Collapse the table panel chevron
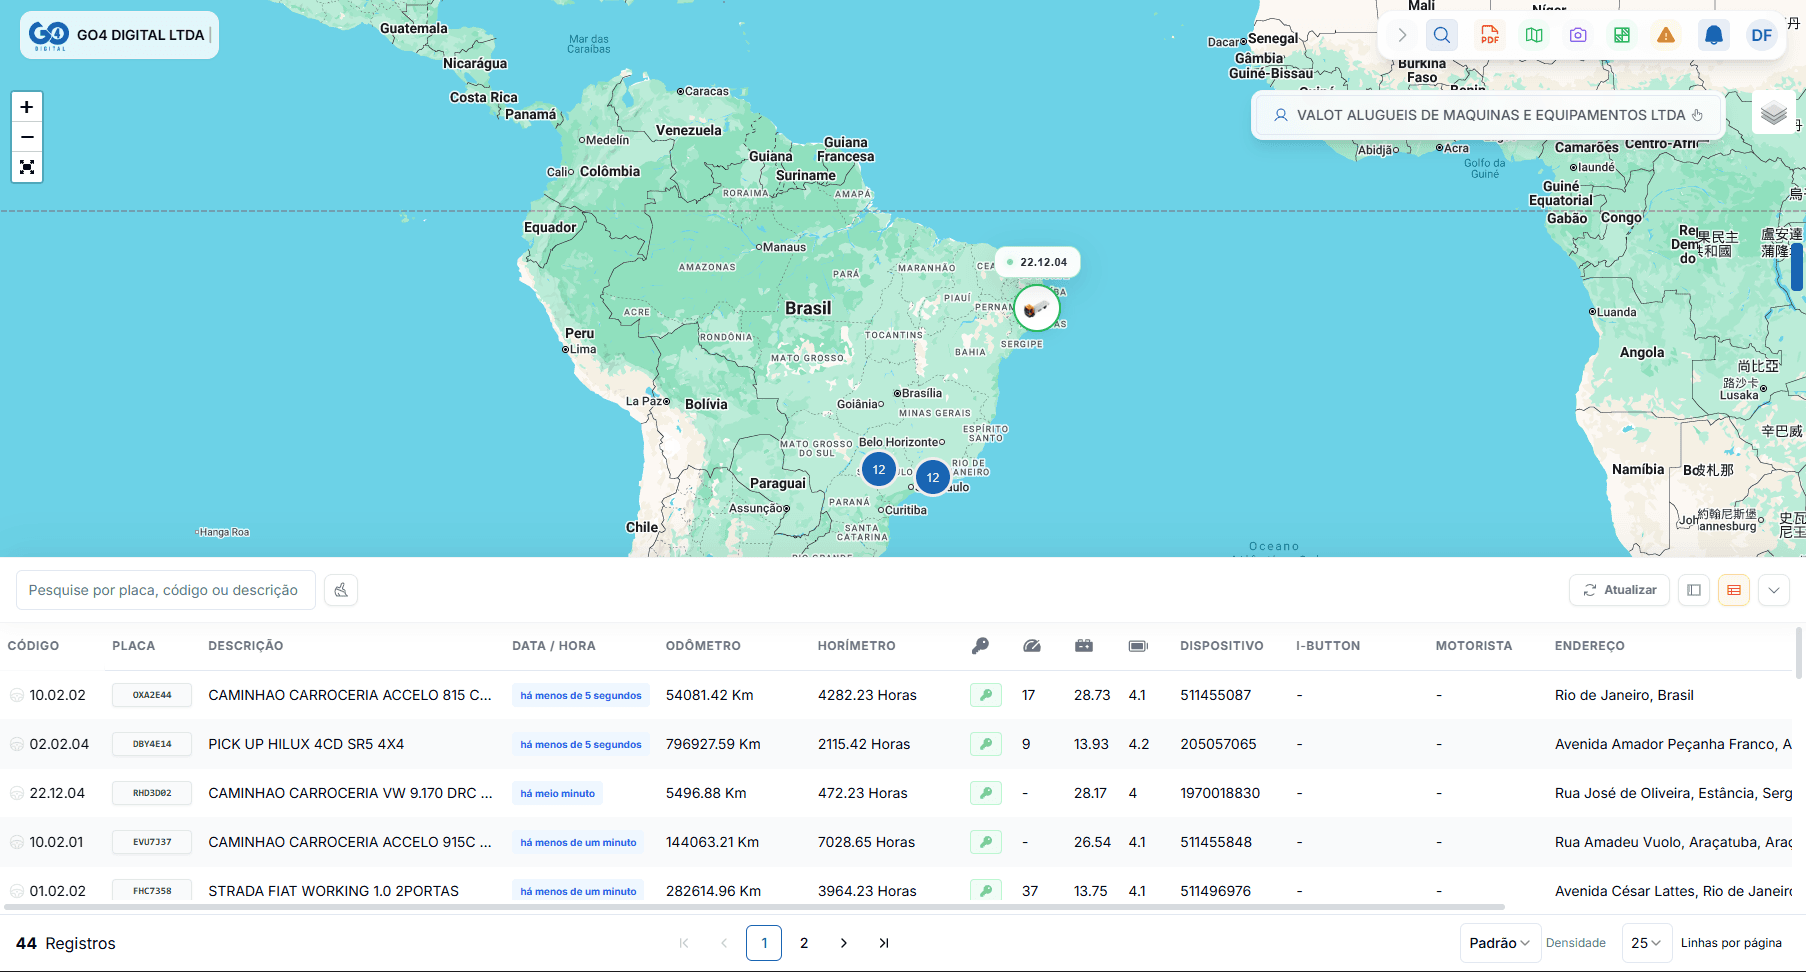Screen dimensions: 1806x972 click(x=1774, y=590)
